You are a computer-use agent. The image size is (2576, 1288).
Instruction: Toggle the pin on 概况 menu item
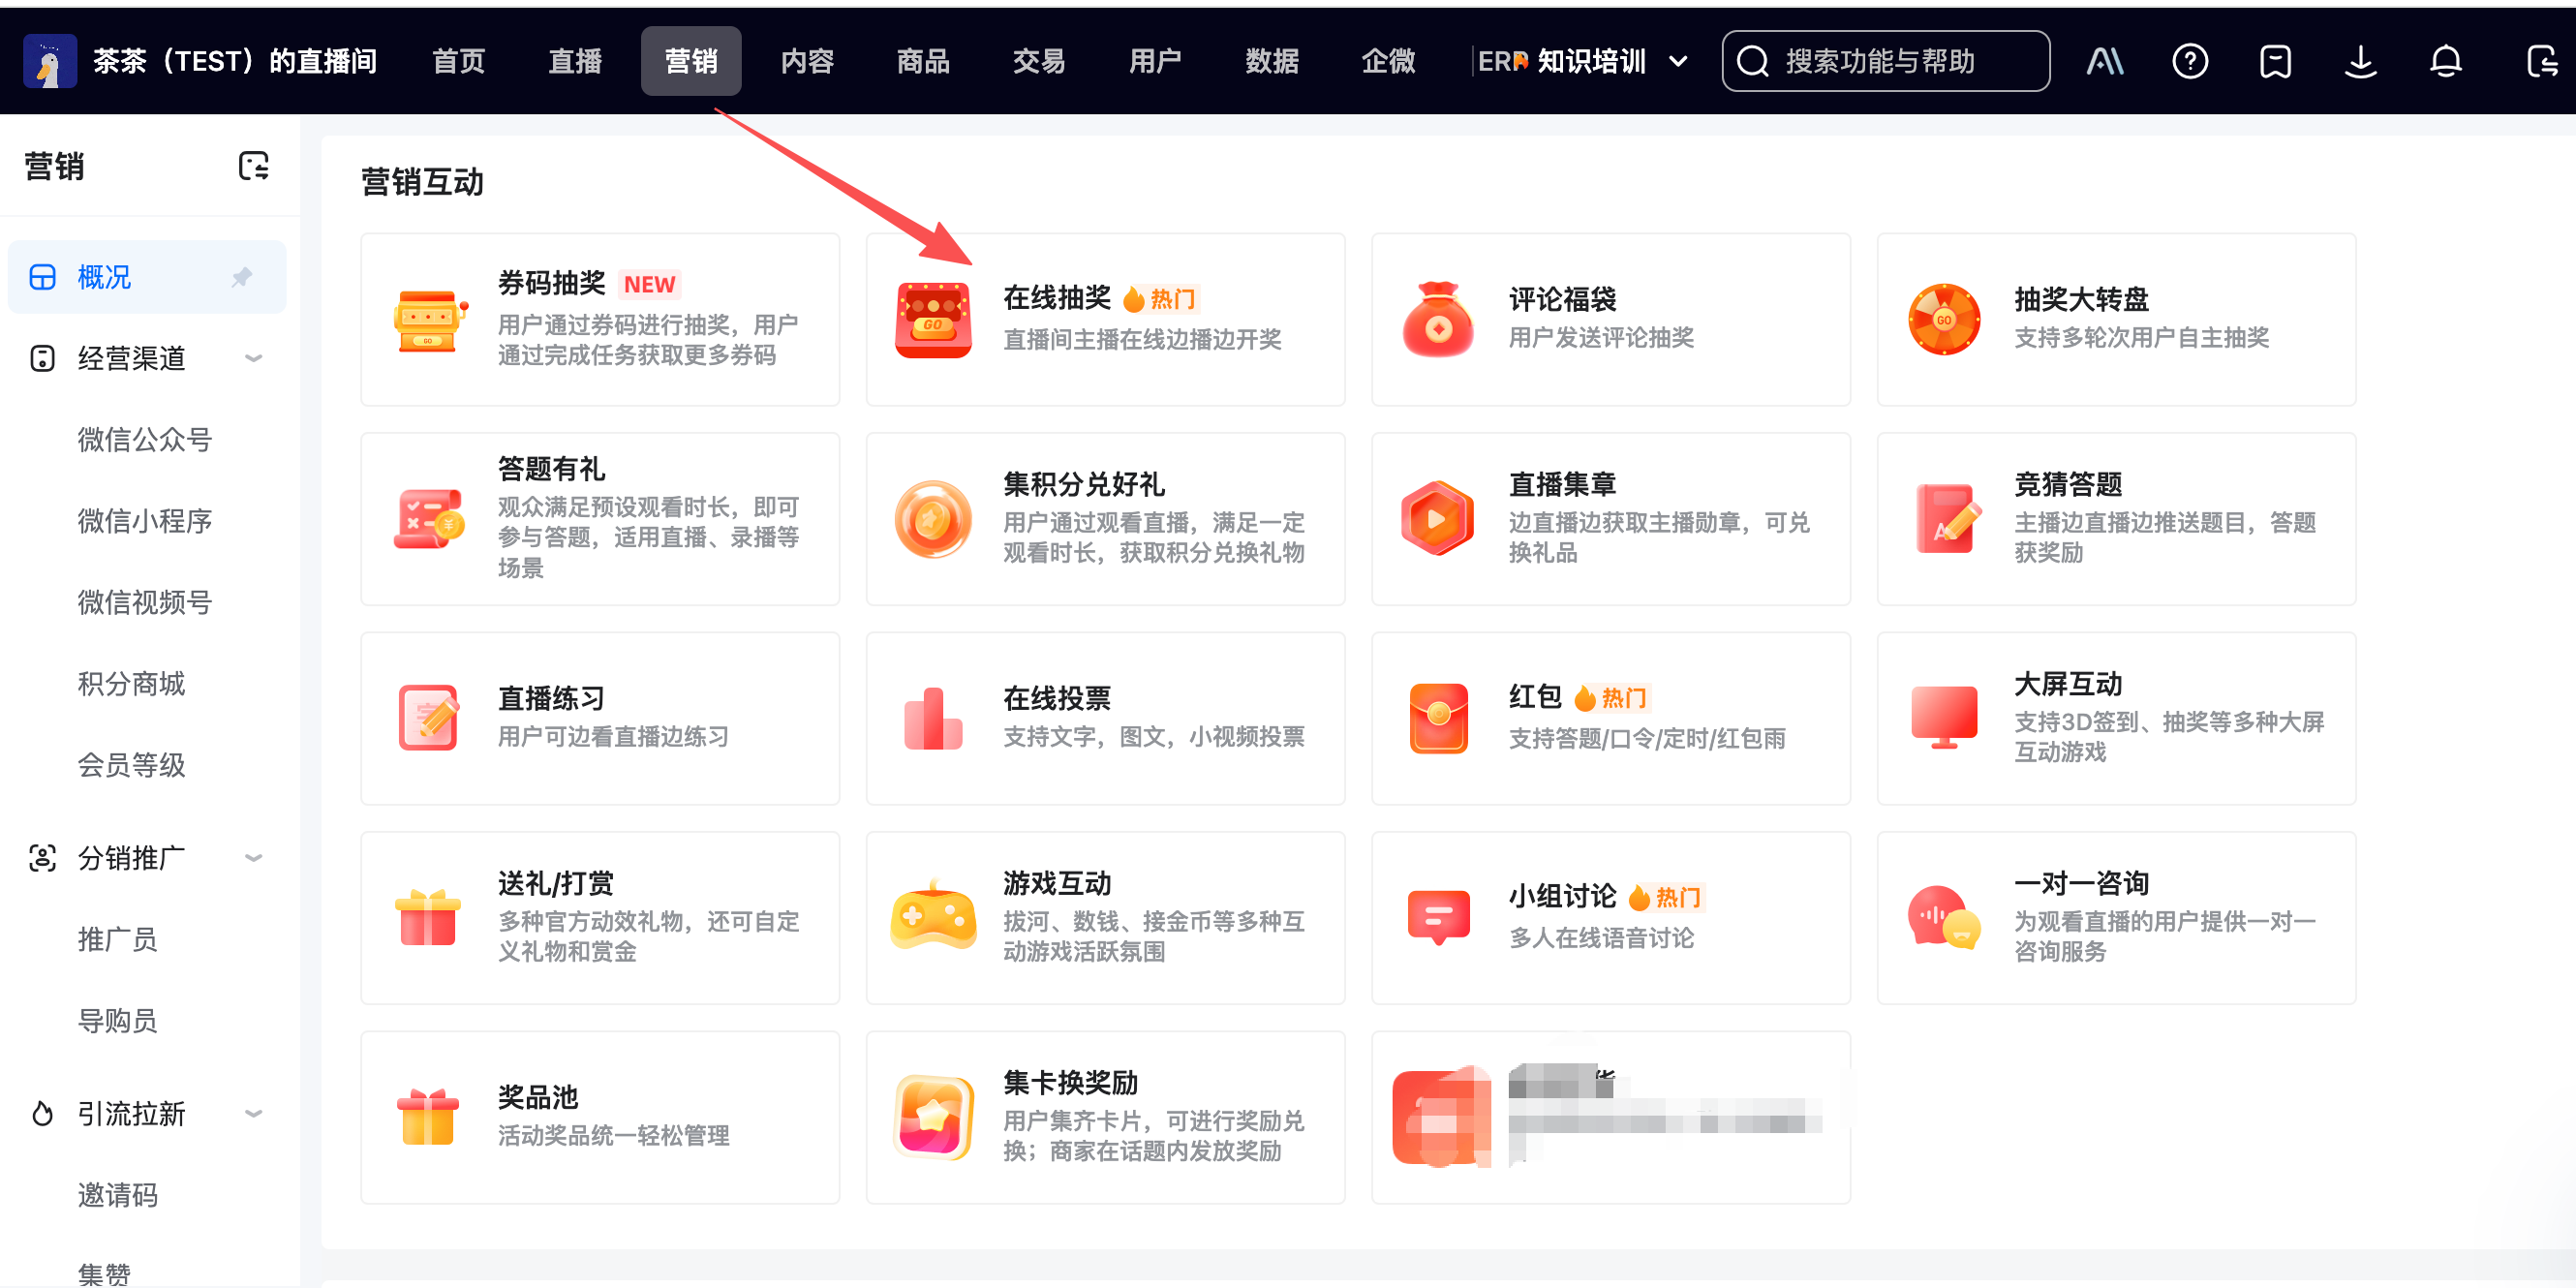(x=242, y=277)
